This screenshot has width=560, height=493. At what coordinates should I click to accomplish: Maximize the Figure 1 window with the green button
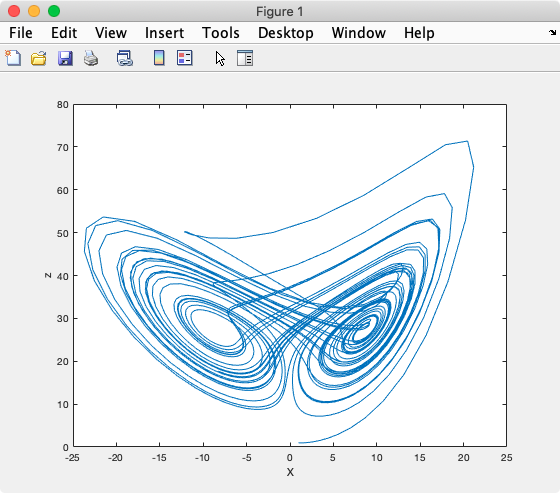click(54, 11)
